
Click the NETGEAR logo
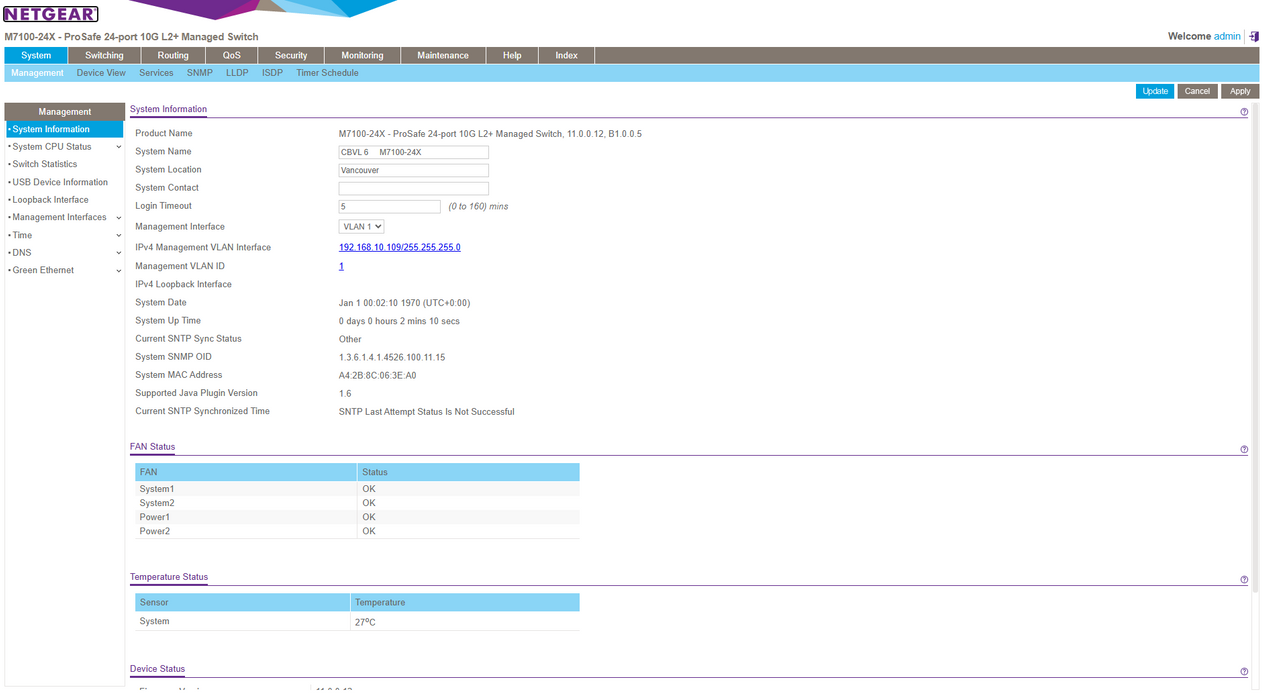tap(51, 14)
